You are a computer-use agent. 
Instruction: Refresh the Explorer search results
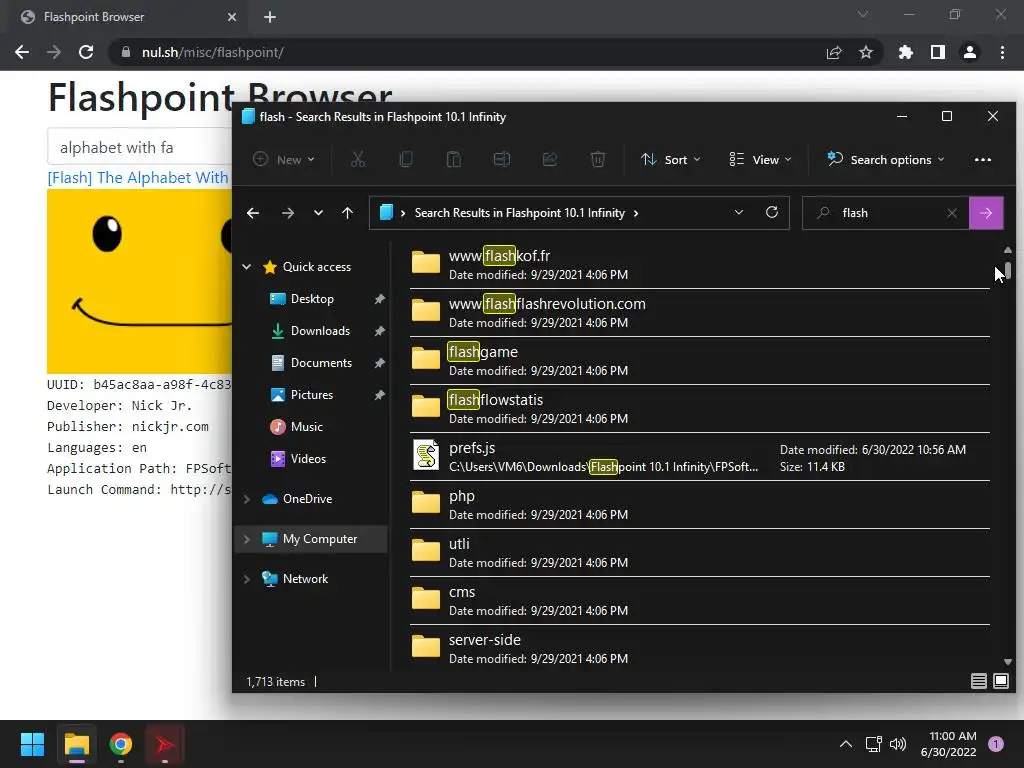tap(772, 212)
